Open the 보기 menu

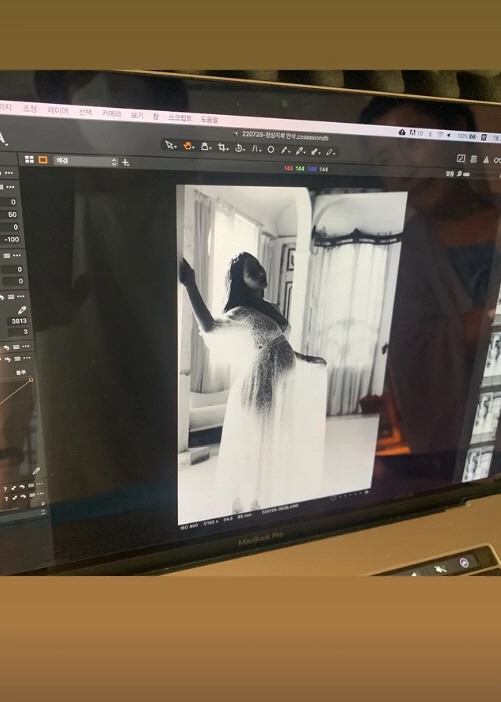137,115
